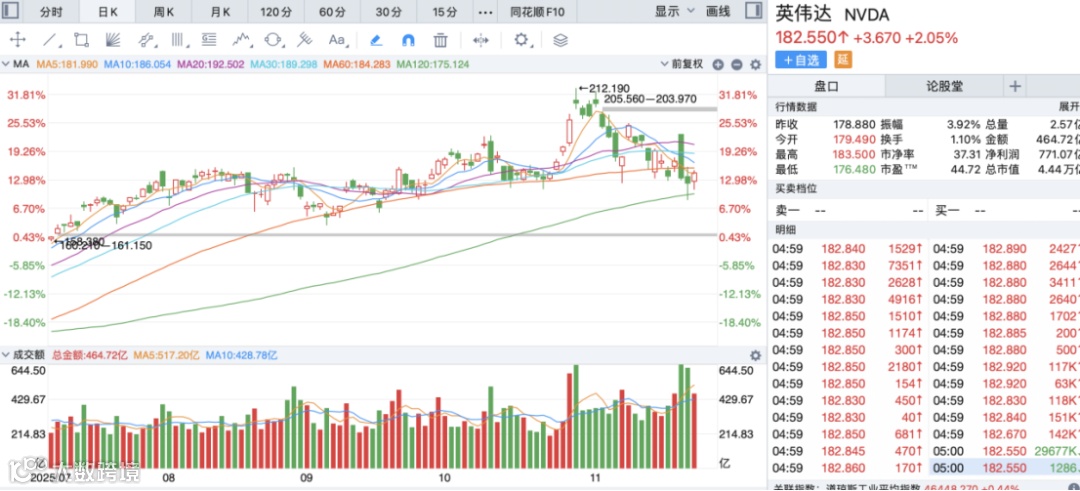The image size is (1080, 491).
Task: Select the Aa text annotation tool
Action: 337,40
